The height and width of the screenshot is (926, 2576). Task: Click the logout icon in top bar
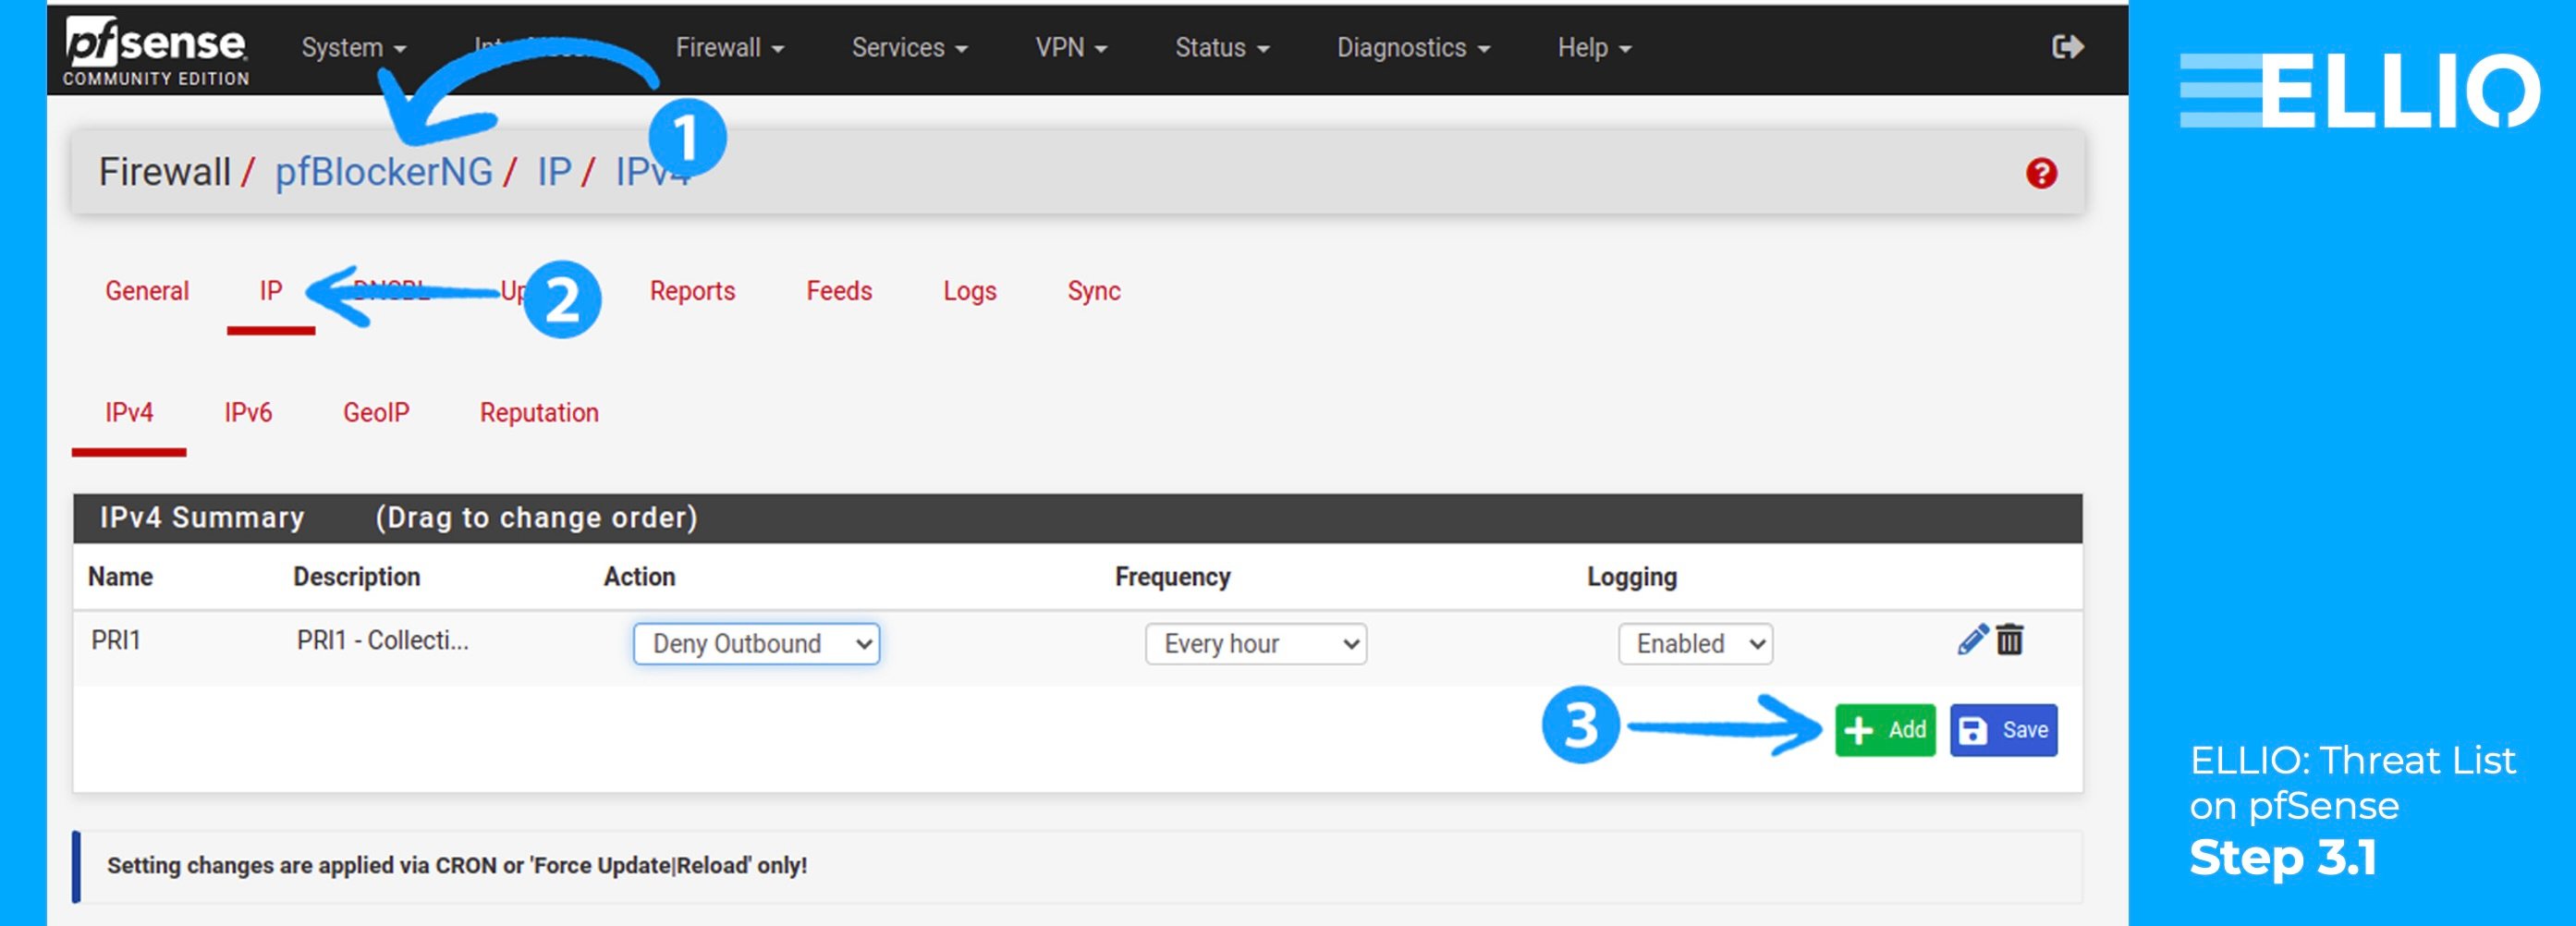[2068, 45]
